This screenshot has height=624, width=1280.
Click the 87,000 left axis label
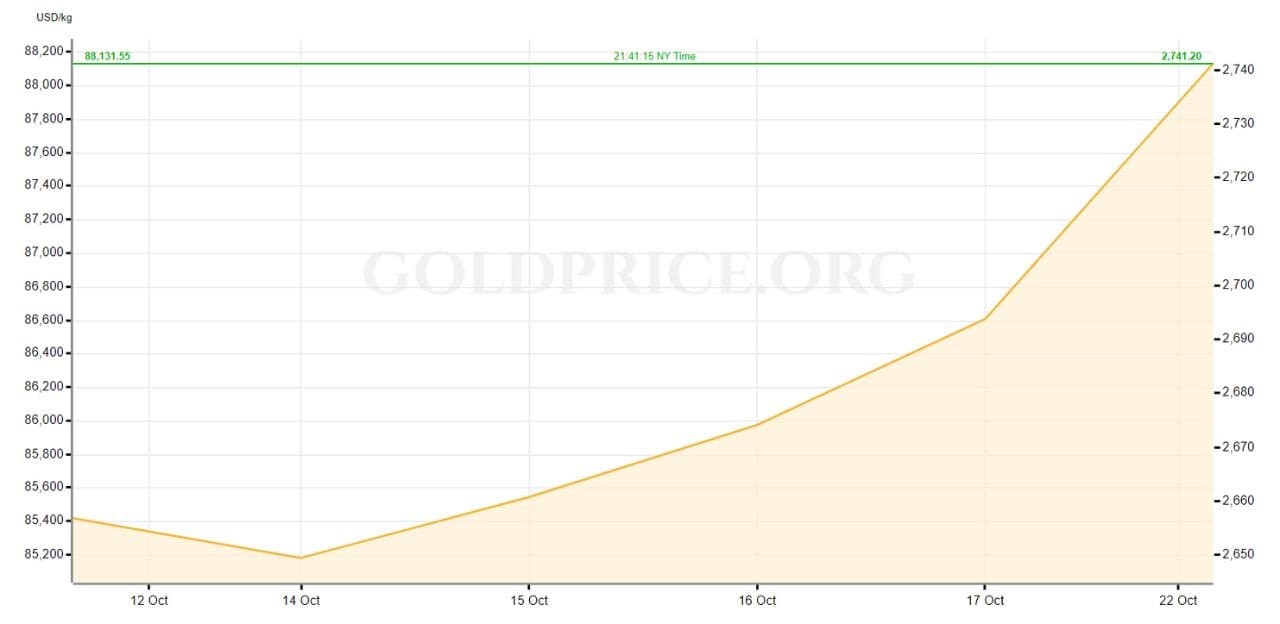[47, 252]
